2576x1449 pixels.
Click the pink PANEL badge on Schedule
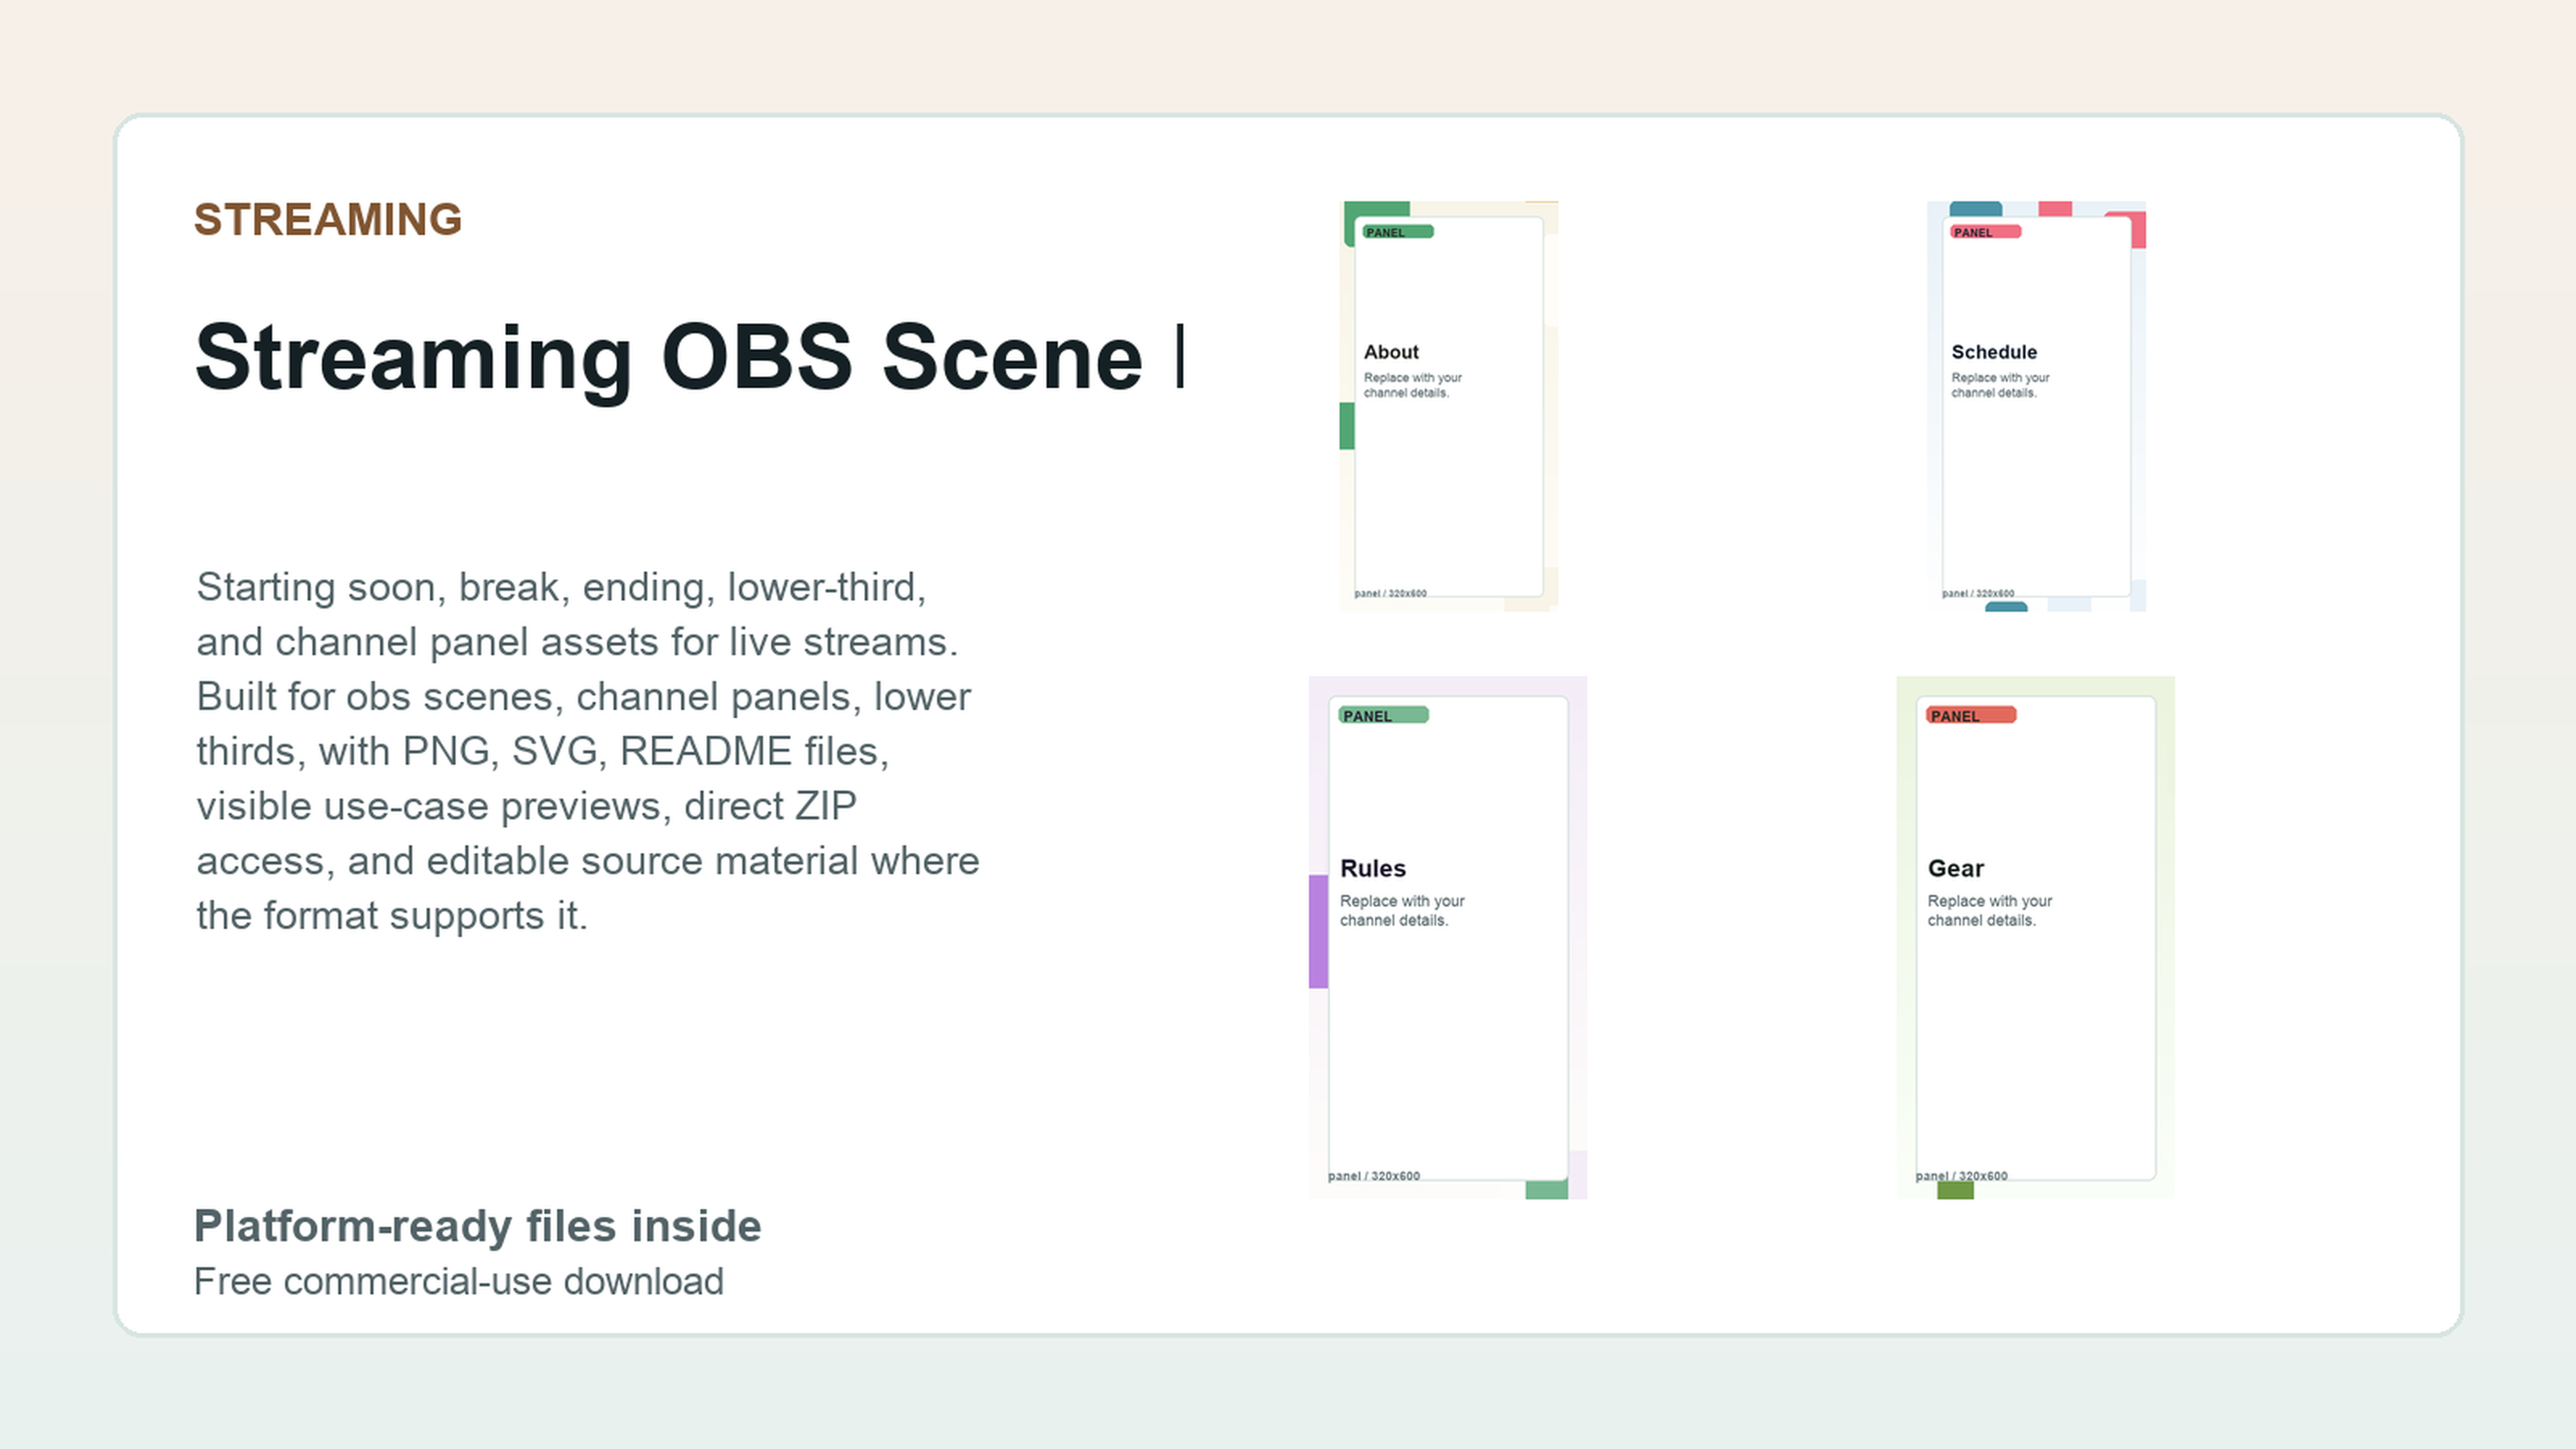[1985, 232]
